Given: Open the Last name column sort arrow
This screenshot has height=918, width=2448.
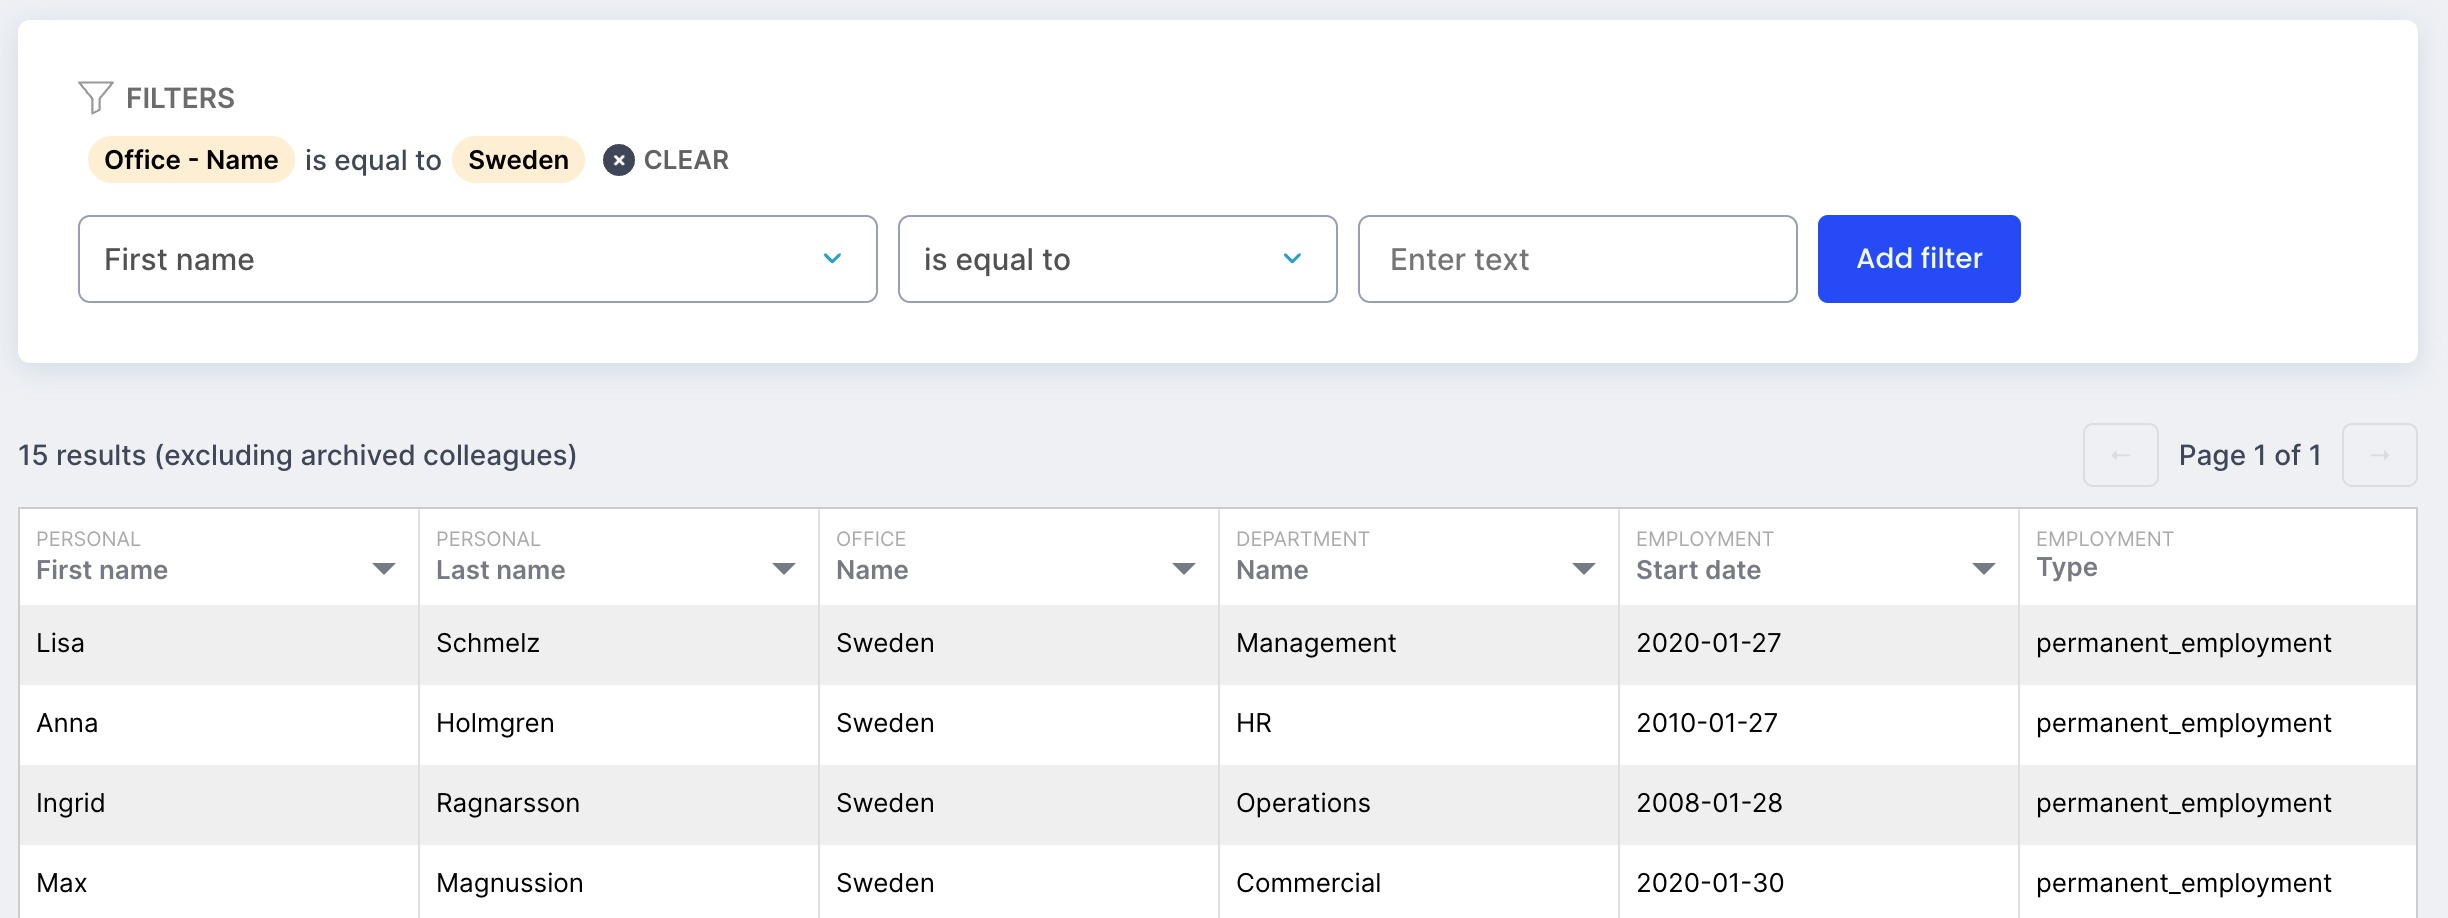Looking at the screenshot, I should pos(783,569).
